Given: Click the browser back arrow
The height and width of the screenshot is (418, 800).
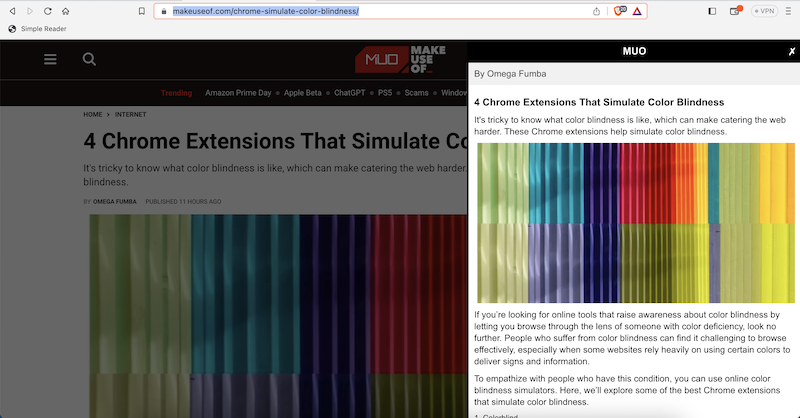Looking at the screenshot, I should 11,11.
